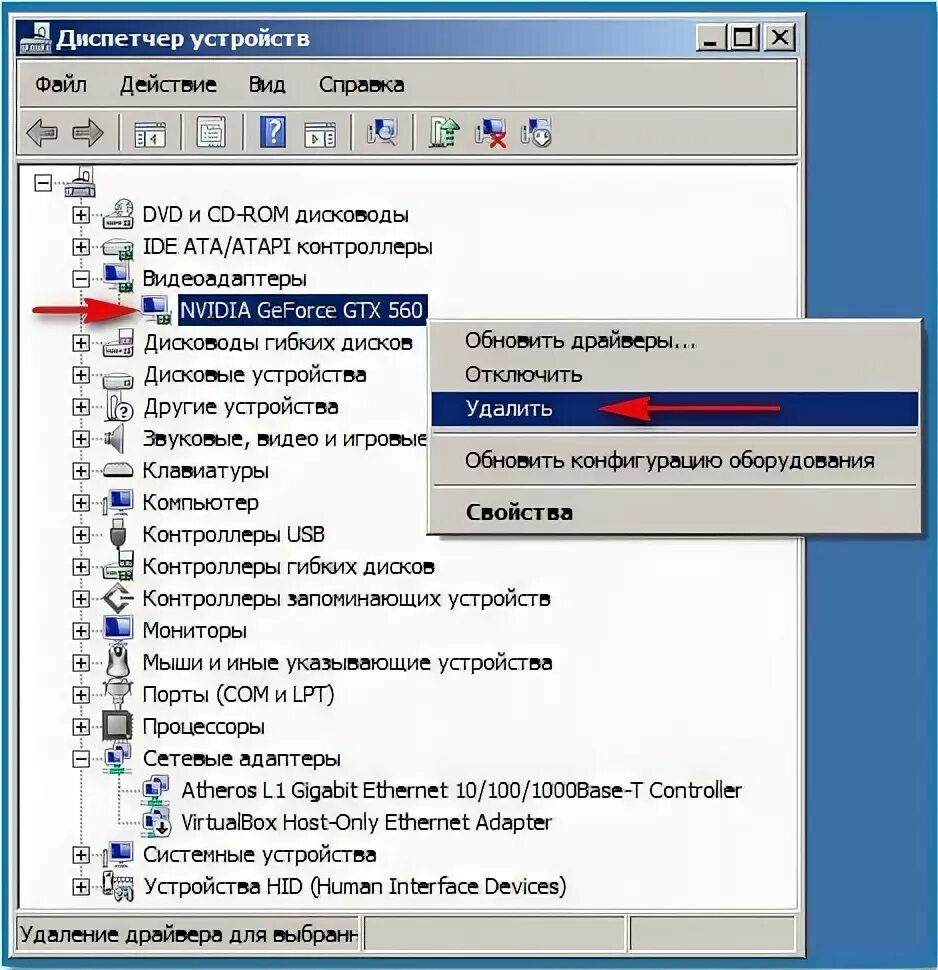Click Scan for hardware changes toolbar icon
938x970 pixels.
point(382,132)
